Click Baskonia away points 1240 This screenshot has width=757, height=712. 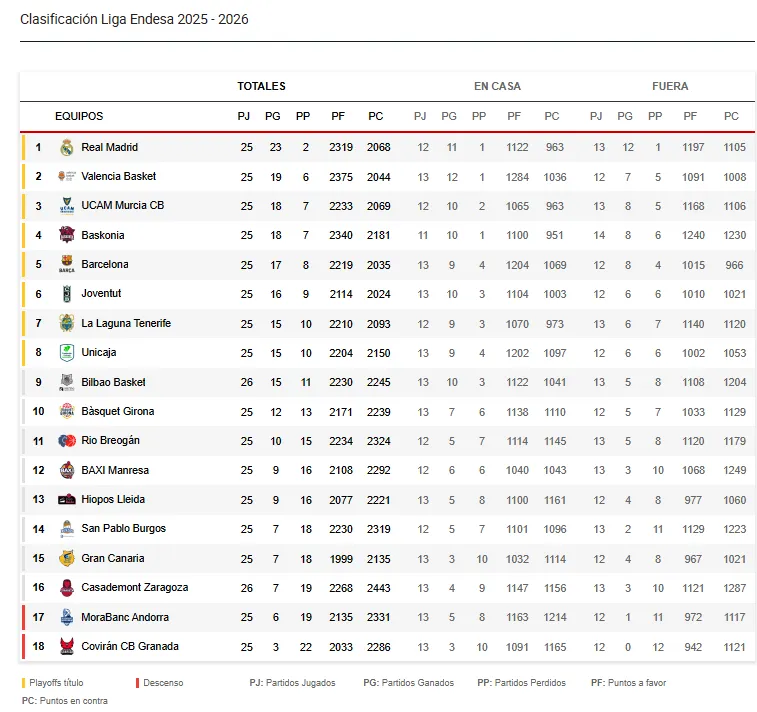click(x=693, y=235)
